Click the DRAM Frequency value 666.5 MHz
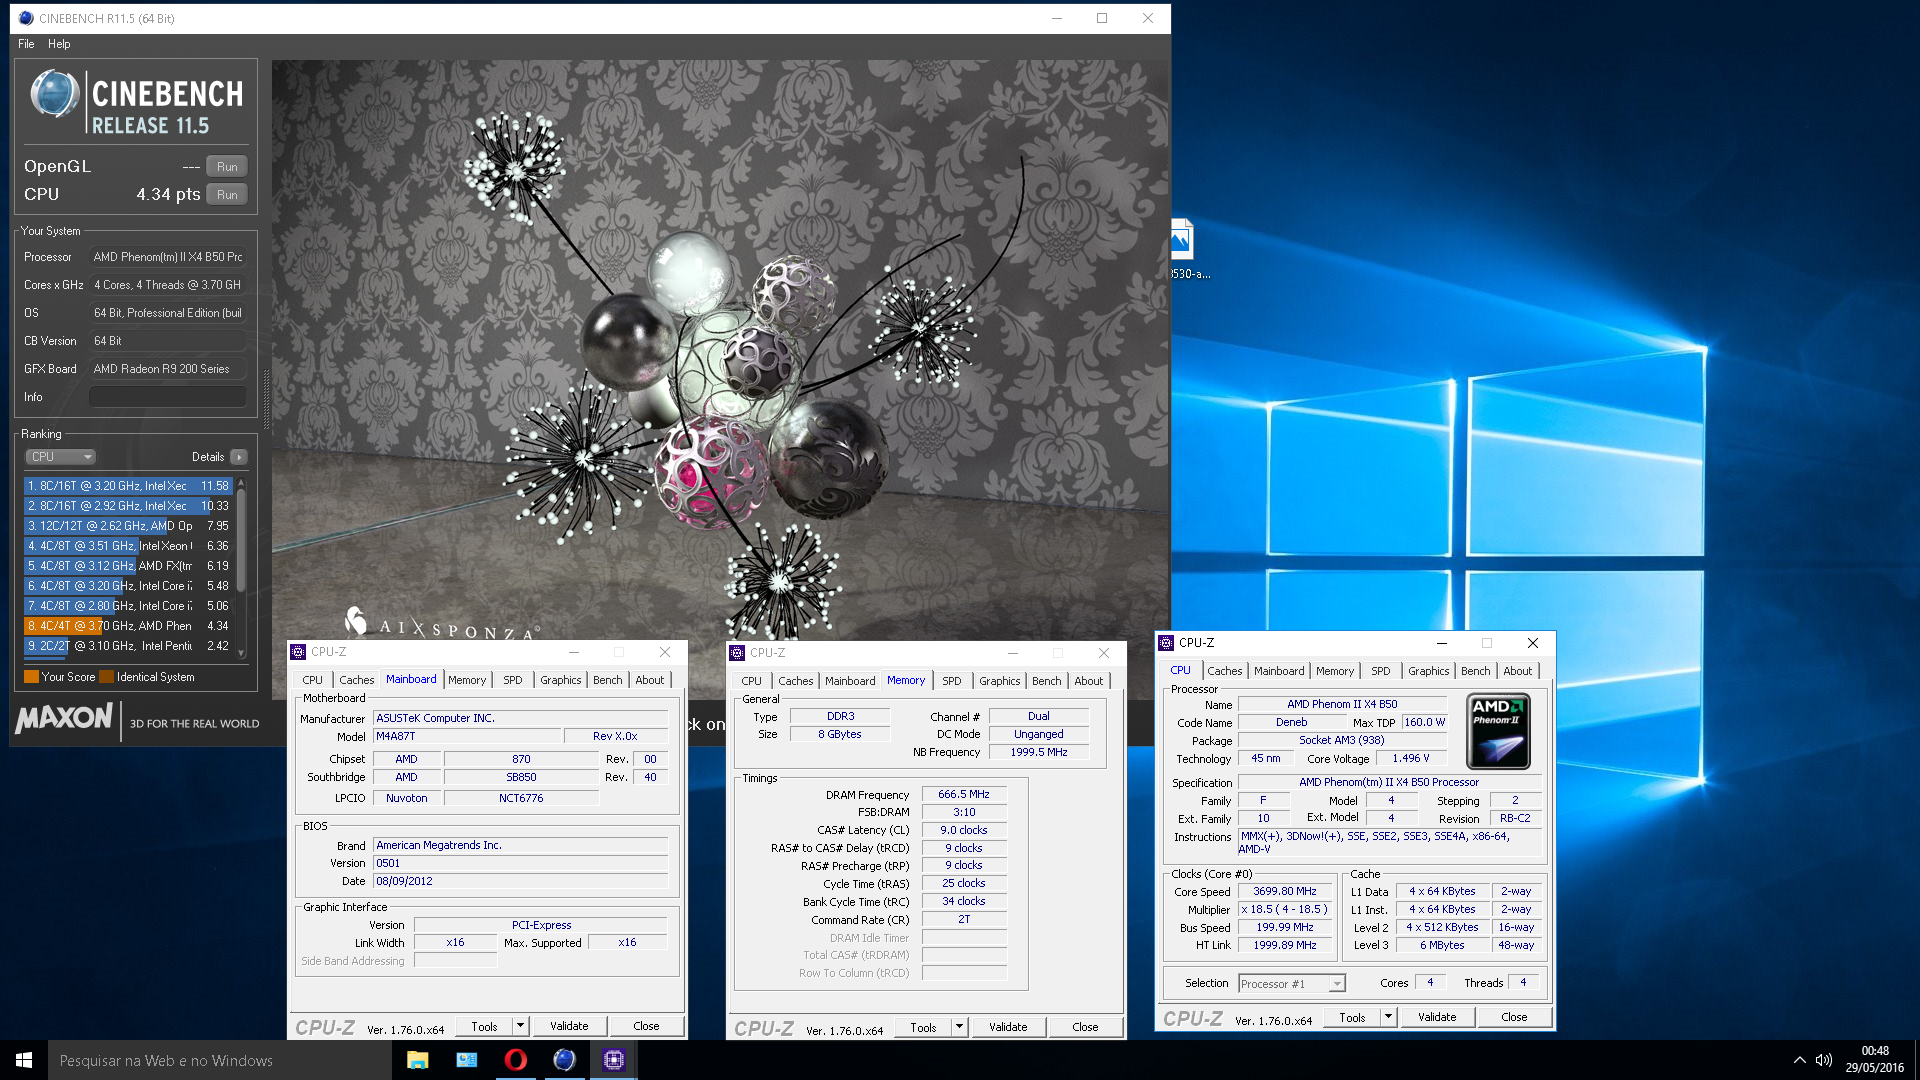 pos(963,794)
